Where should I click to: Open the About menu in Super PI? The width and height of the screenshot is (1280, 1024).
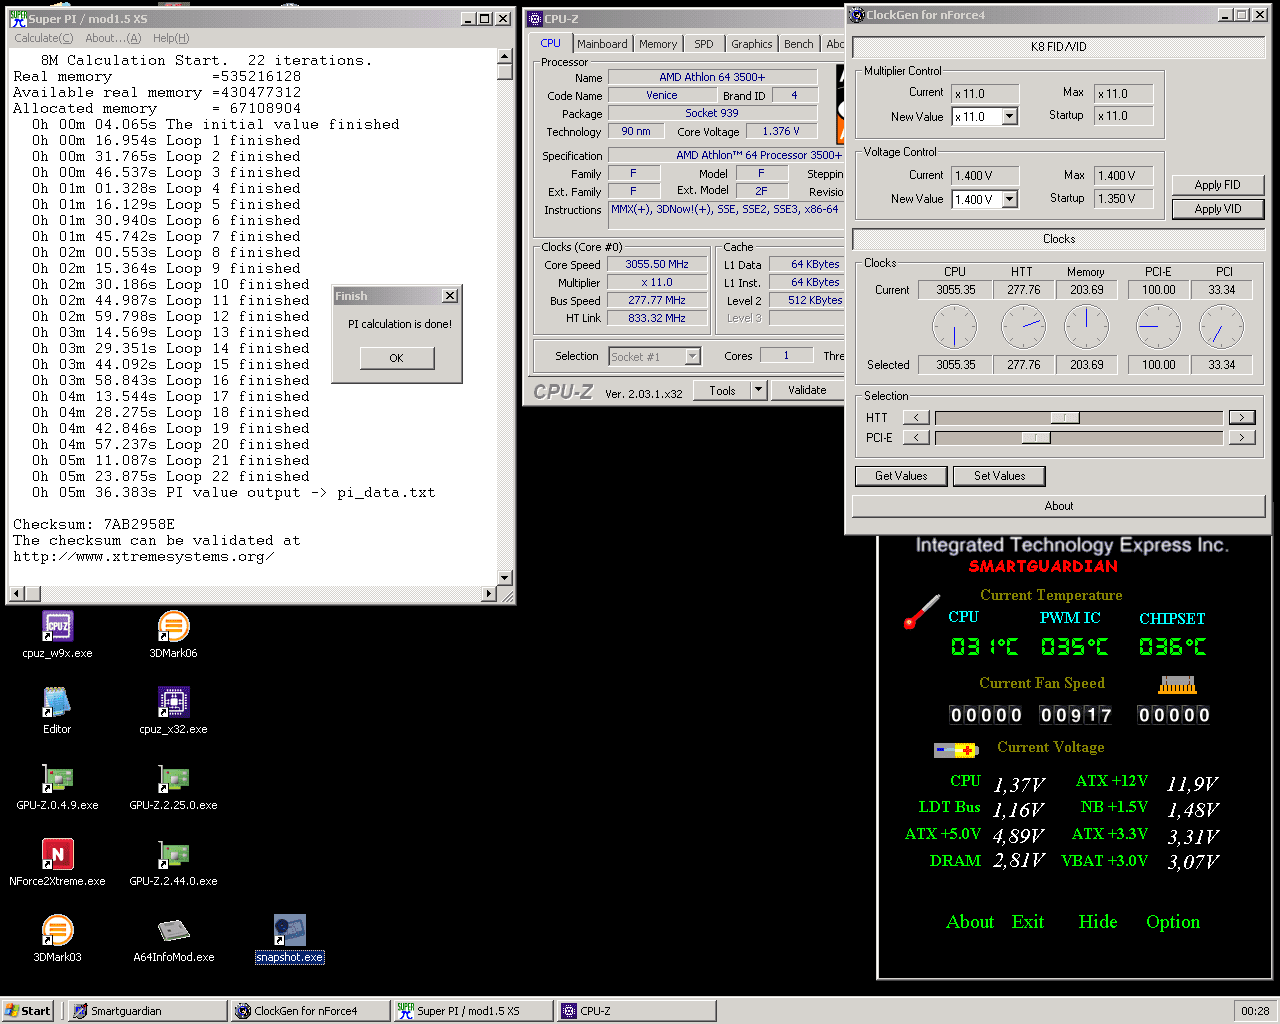point(113,38)
